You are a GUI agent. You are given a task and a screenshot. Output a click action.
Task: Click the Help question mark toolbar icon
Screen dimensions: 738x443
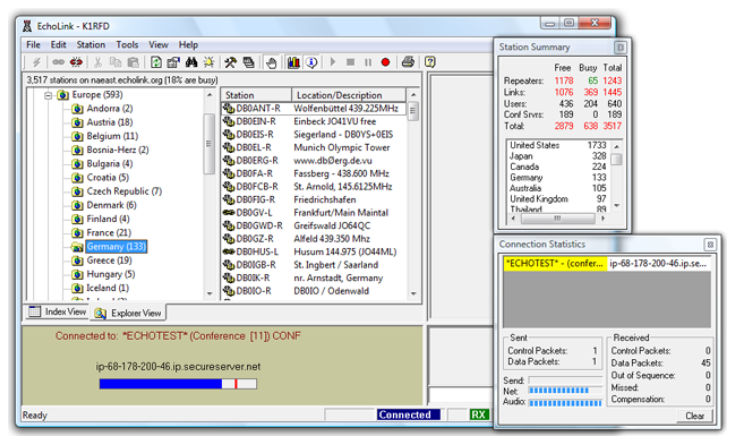coord(430,62)
